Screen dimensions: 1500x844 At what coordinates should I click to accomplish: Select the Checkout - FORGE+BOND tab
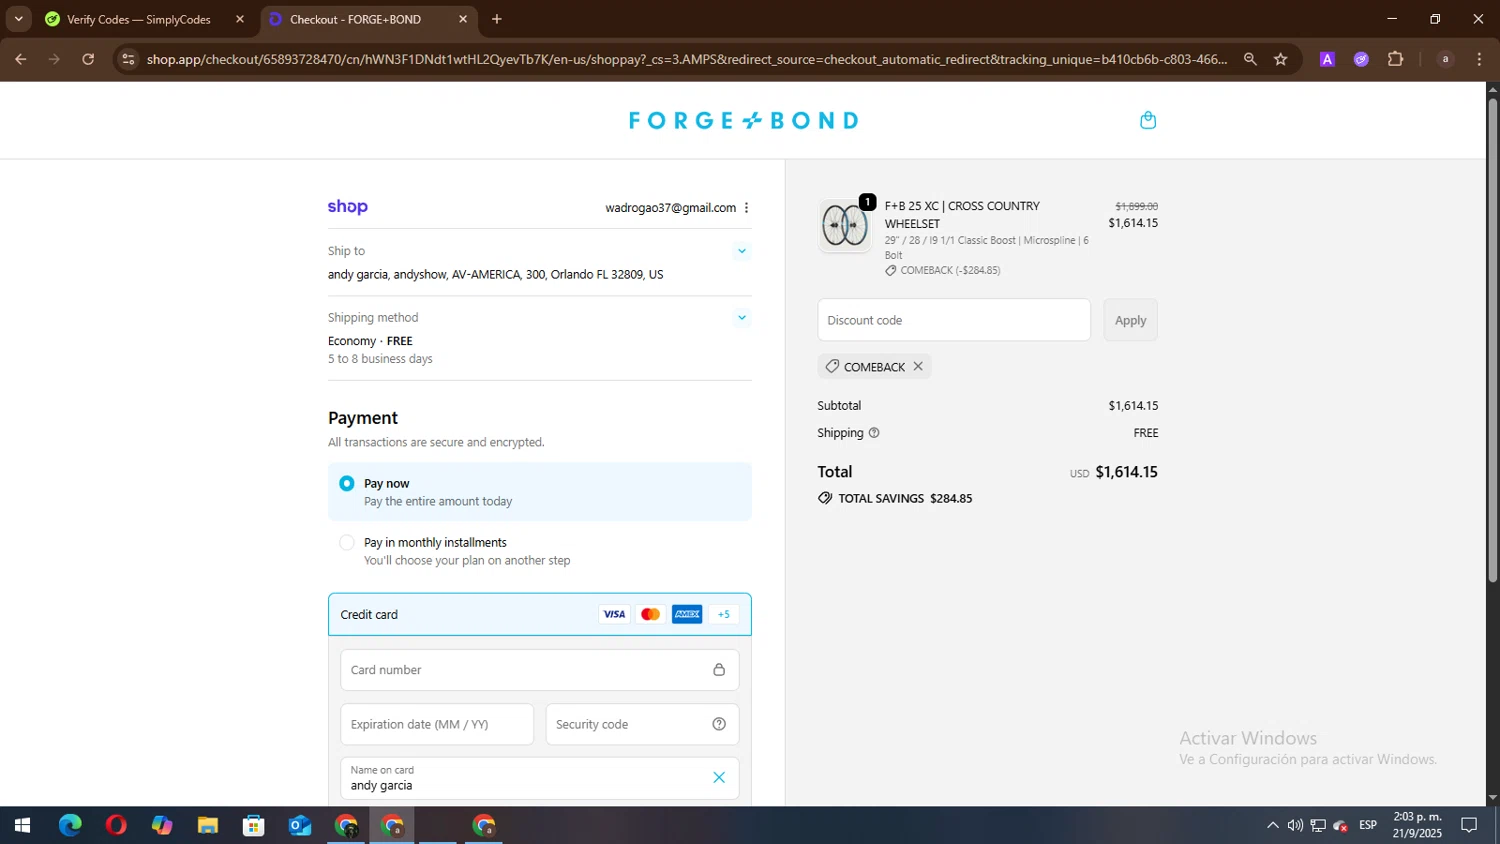[x=355, y=19]
